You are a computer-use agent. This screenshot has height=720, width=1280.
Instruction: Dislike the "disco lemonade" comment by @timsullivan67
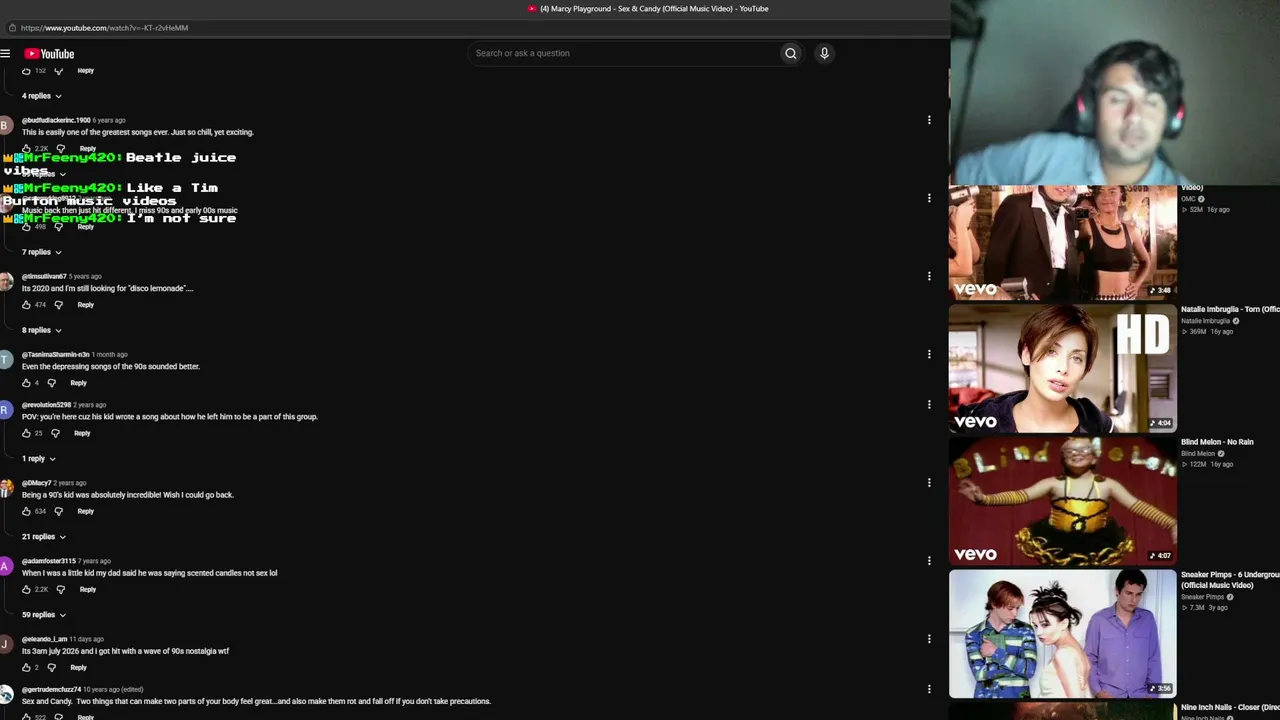point(58,305)
